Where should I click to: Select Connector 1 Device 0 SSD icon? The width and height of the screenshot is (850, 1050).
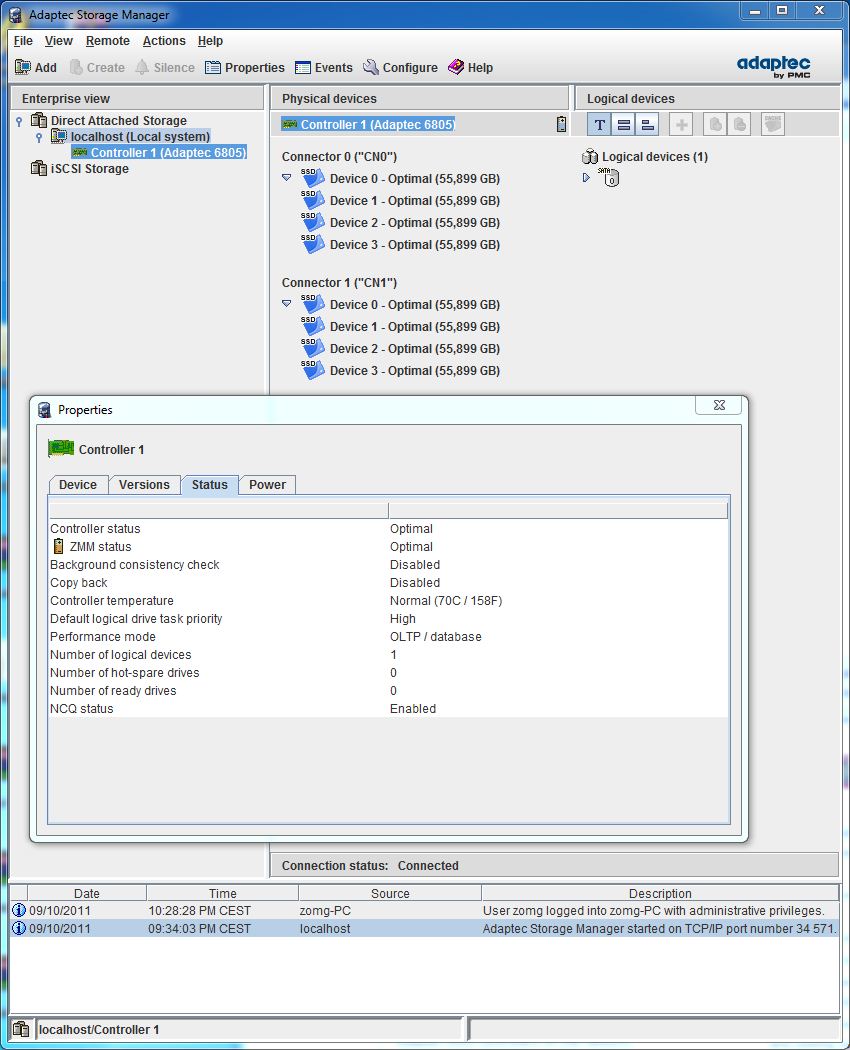(313, 305)
